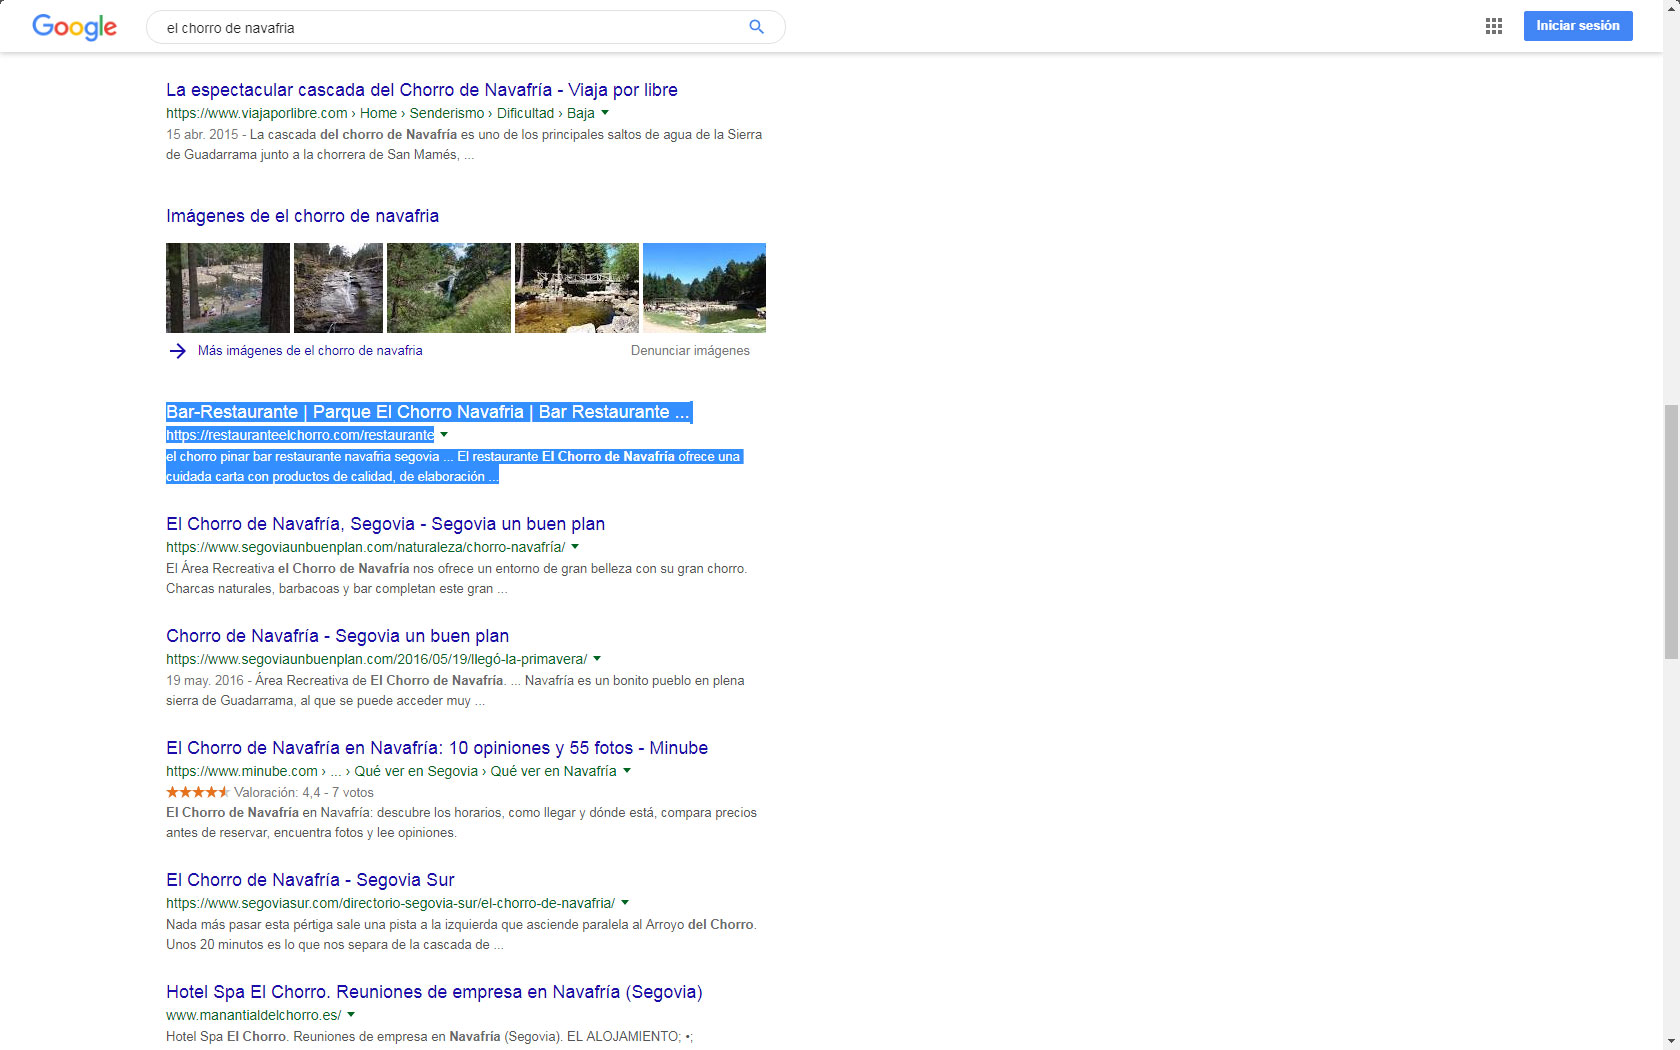Expand dropdown next to chorro-navafría URL
The image size is (1680, 1050).
(x=575, y=547)
